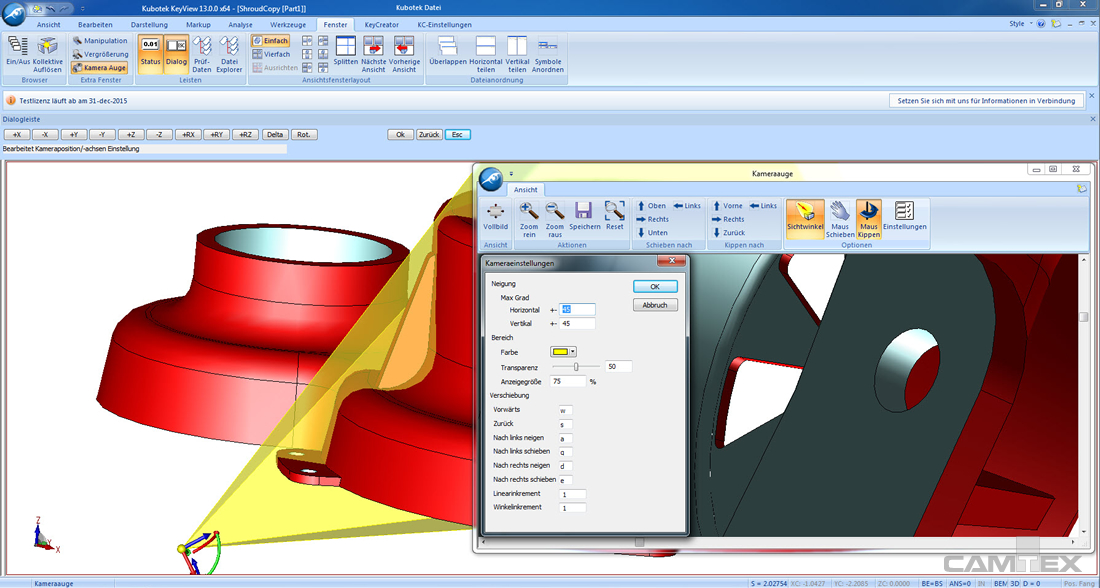Viewport: 1100px width, 588px height.
Task: Adjust the Transparenz slider handle
Action: coord(576,367)
